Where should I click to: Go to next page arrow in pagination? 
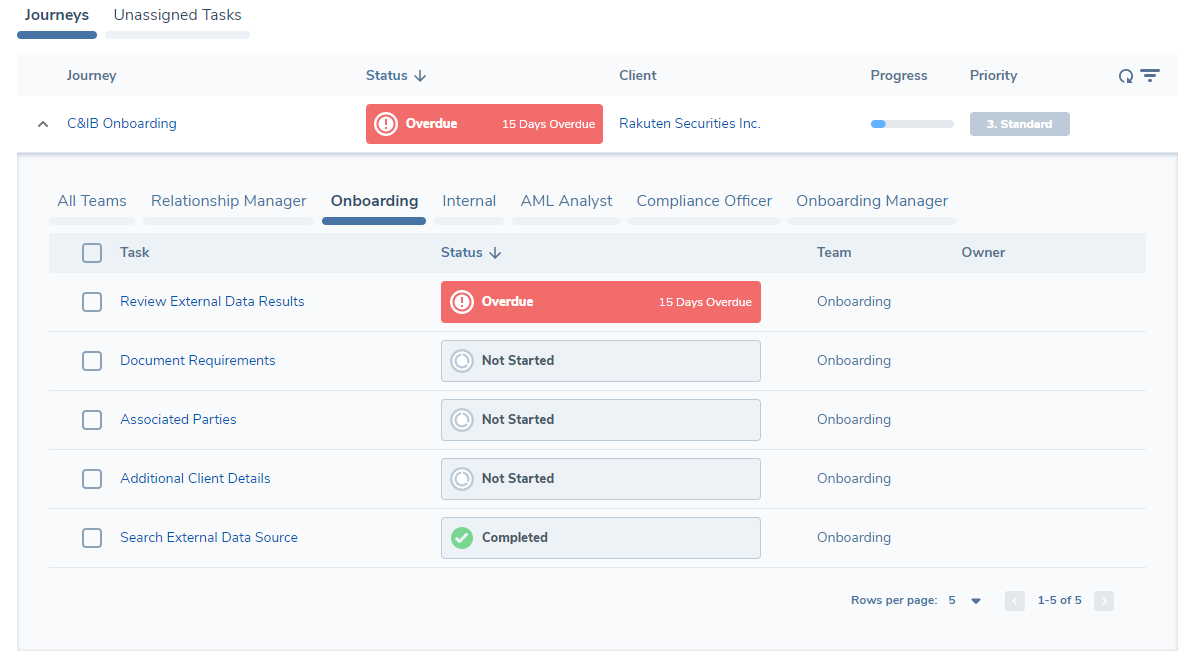pyautogui.click(x=1103, y=601)
